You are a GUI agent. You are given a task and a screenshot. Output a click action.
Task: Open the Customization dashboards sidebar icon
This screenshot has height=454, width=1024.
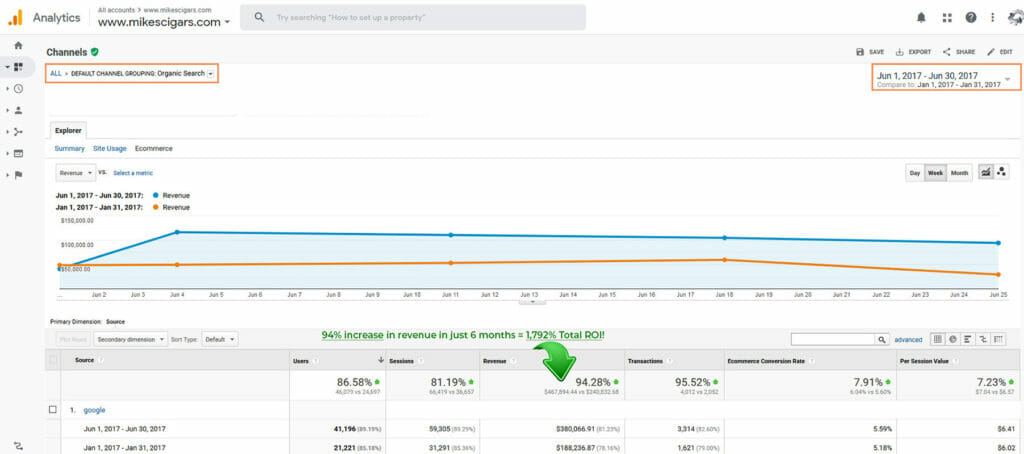pos(18,67)
